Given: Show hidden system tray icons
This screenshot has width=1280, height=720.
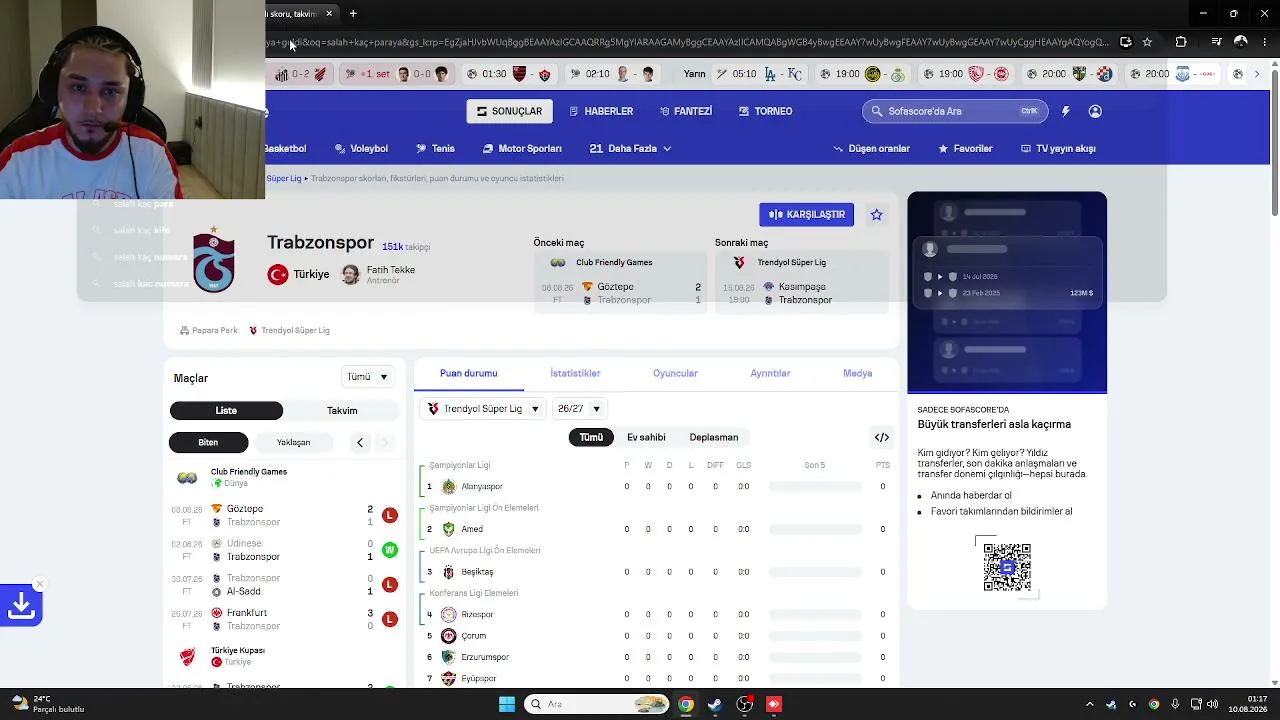Looking at the screenshot, I should (x=1090, y=704).
